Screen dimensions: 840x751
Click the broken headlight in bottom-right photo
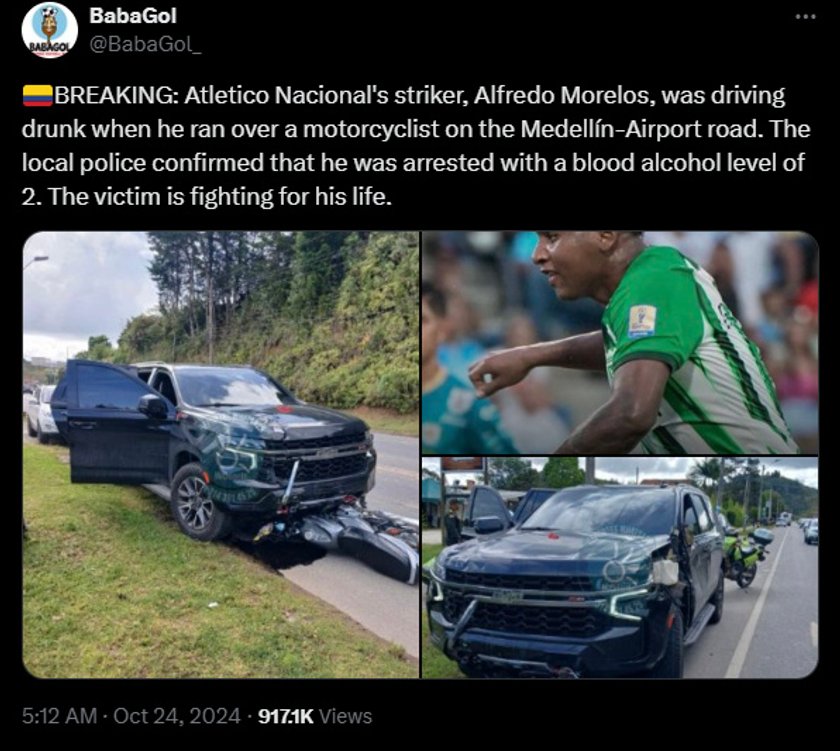click(x=664, y=571)
